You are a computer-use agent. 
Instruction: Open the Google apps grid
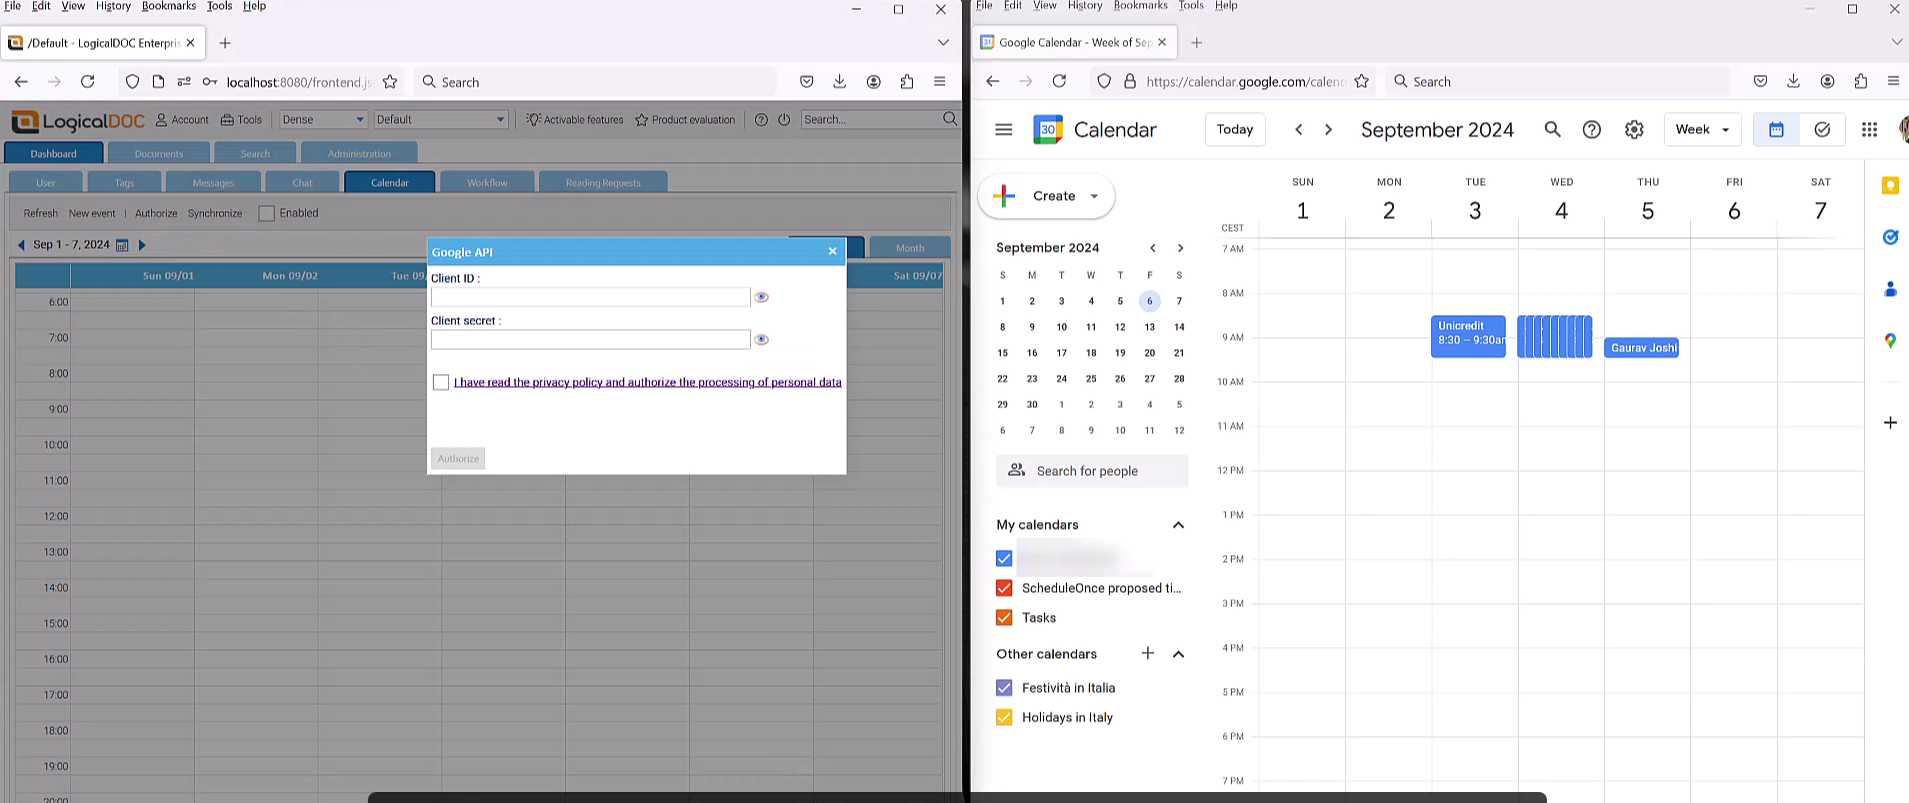click(1869, 129)
